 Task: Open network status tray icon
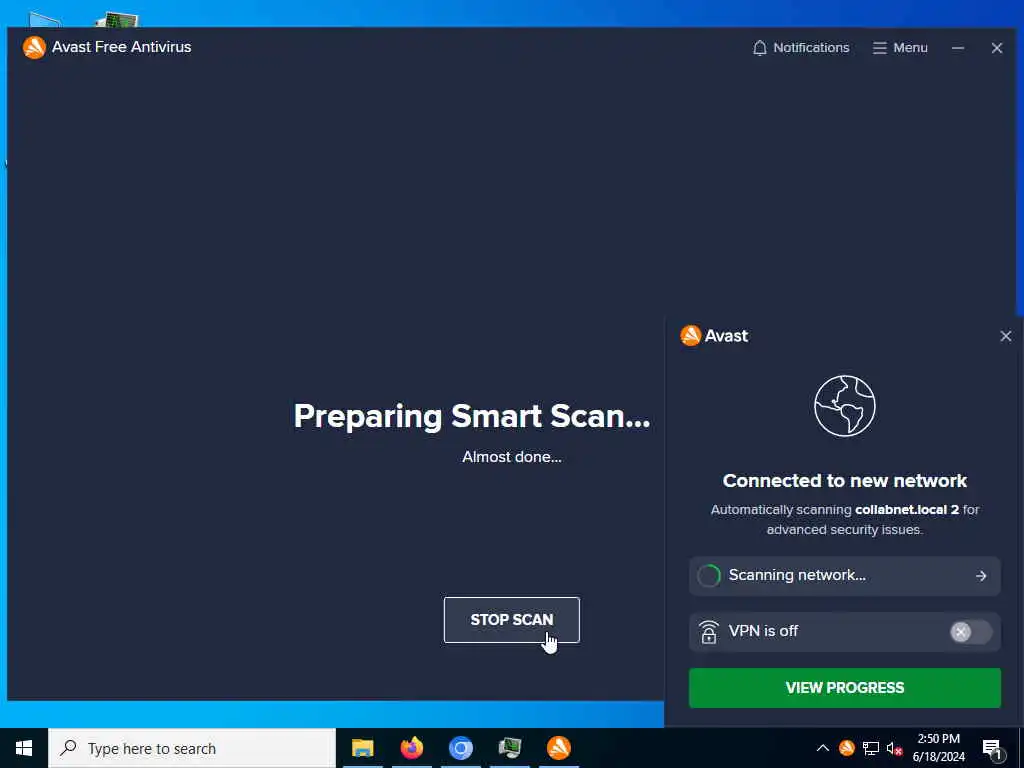871,748
